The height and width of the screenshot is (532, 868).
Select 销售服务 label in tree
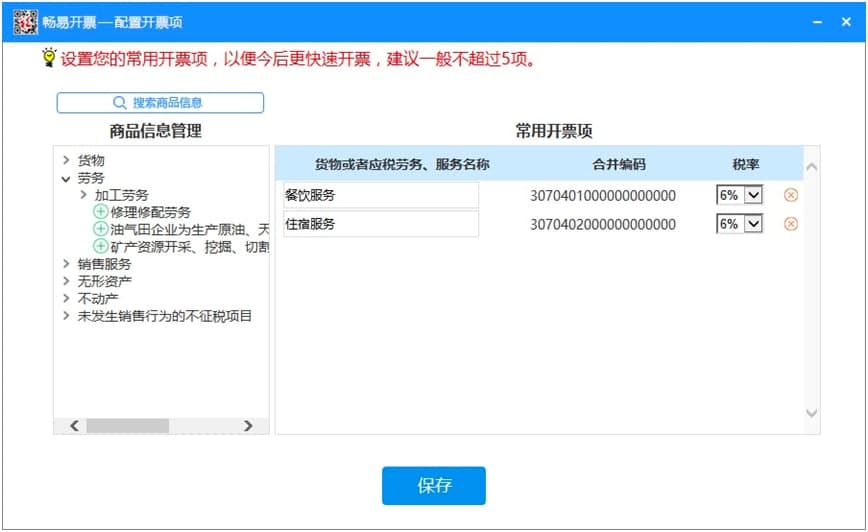point(105,264)
